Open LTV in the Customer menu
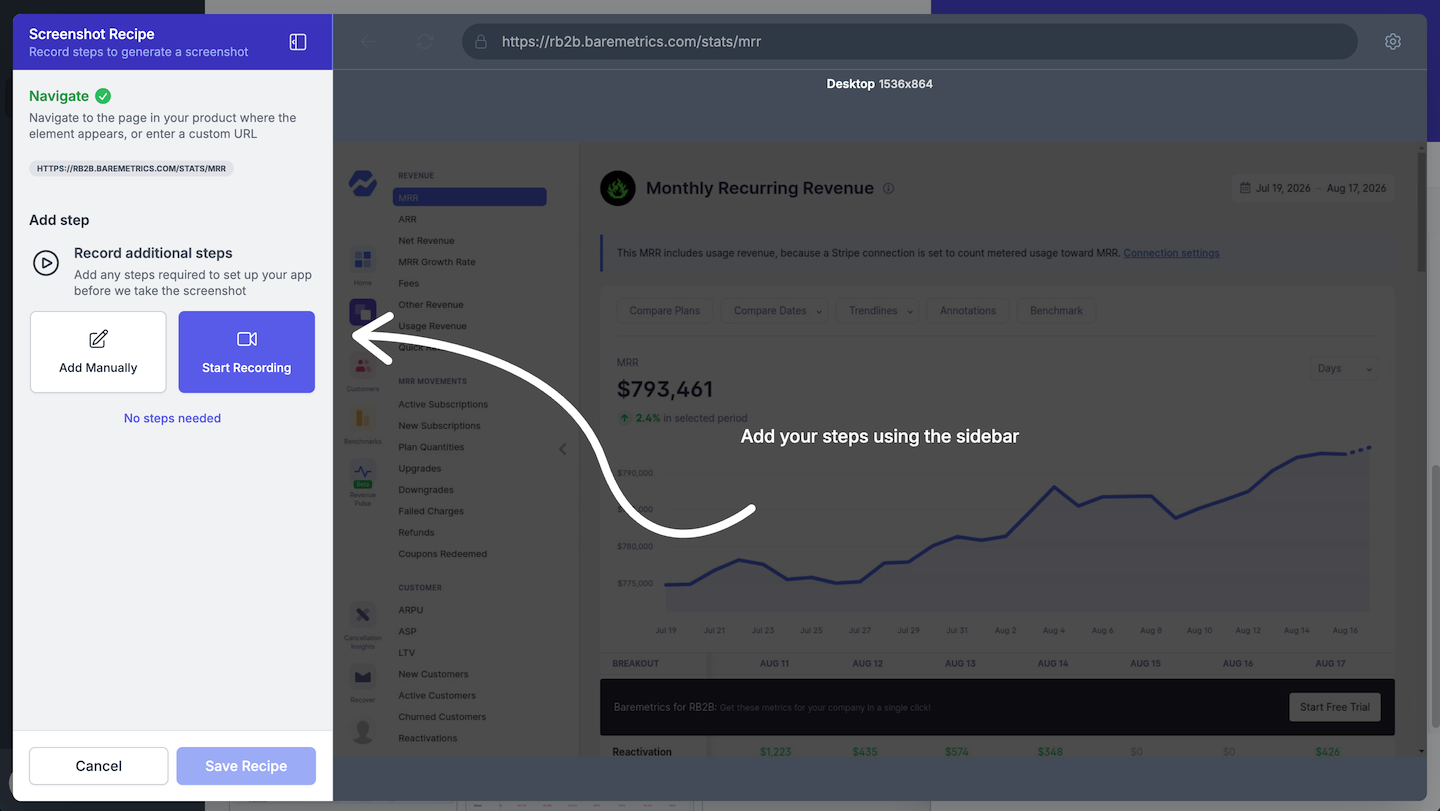 (406, 653)
